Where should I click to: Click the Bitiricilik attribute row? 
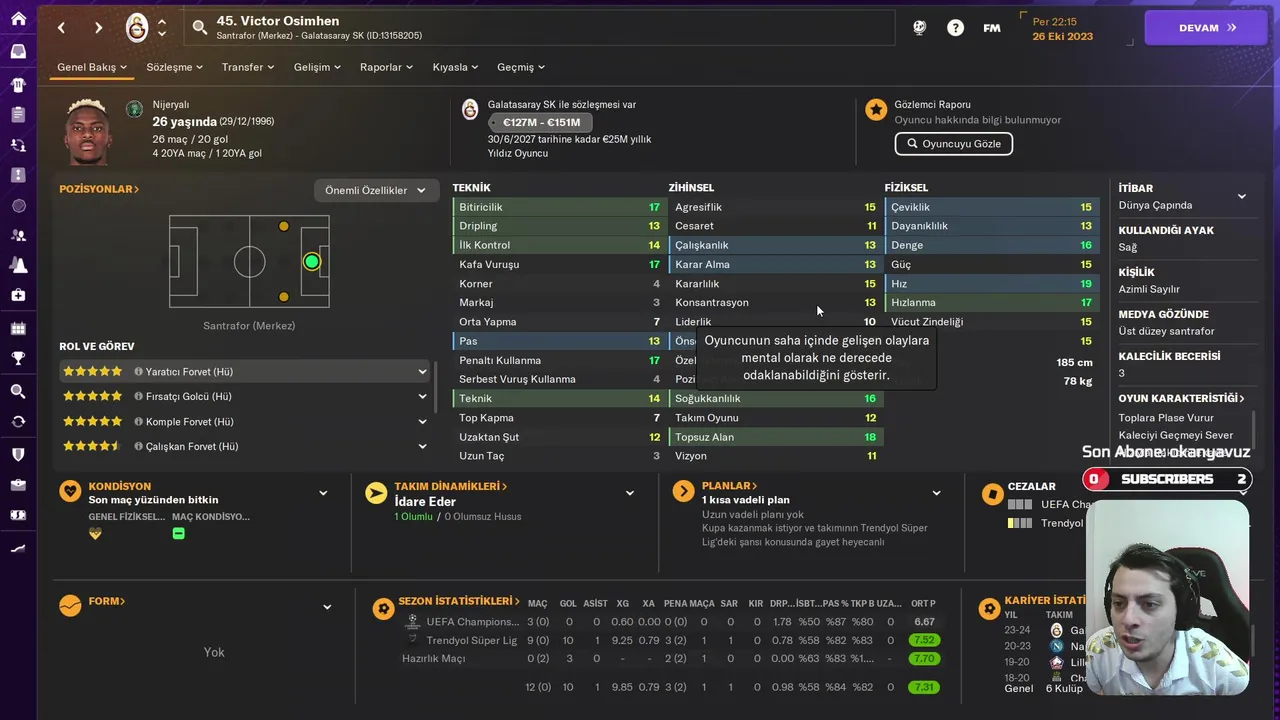click(558, 207)
